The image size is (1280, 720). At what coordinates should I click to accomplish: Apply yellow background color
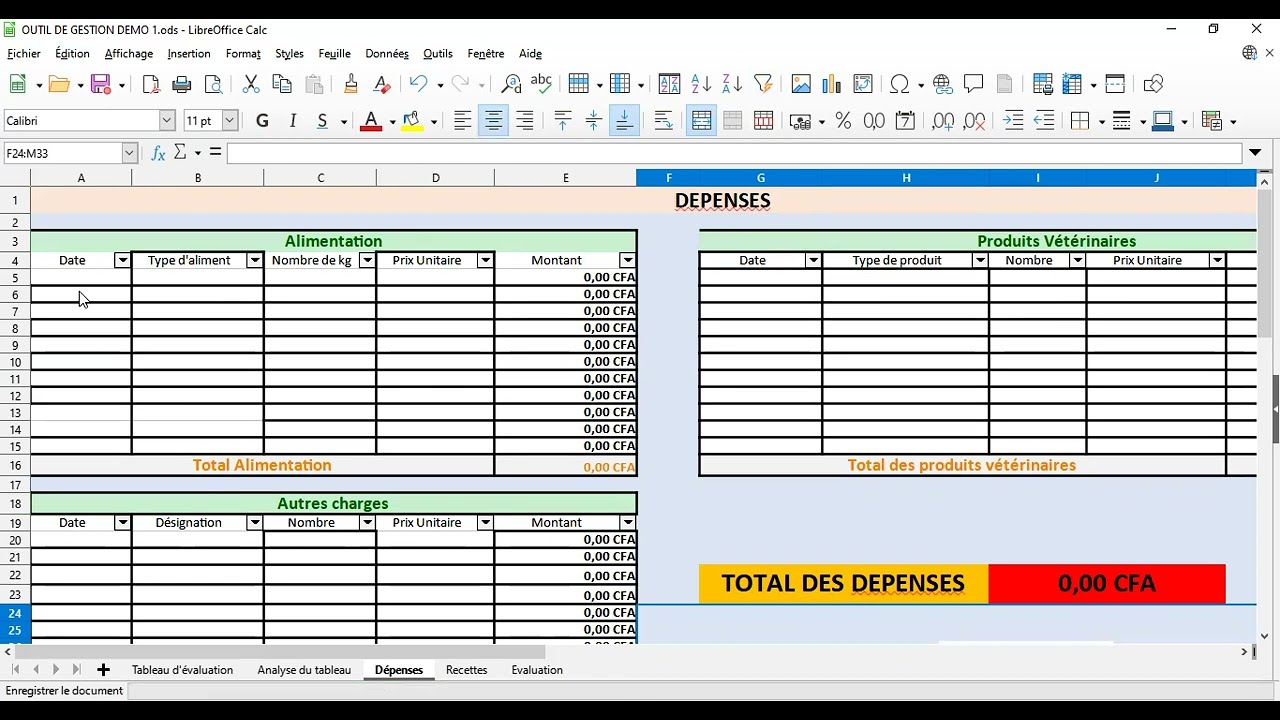pos(411,121)
